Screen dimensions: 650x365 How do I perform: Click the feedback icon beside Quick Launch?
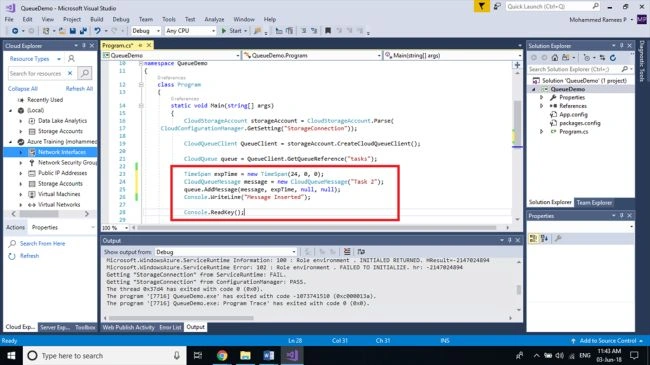(497, 6)
